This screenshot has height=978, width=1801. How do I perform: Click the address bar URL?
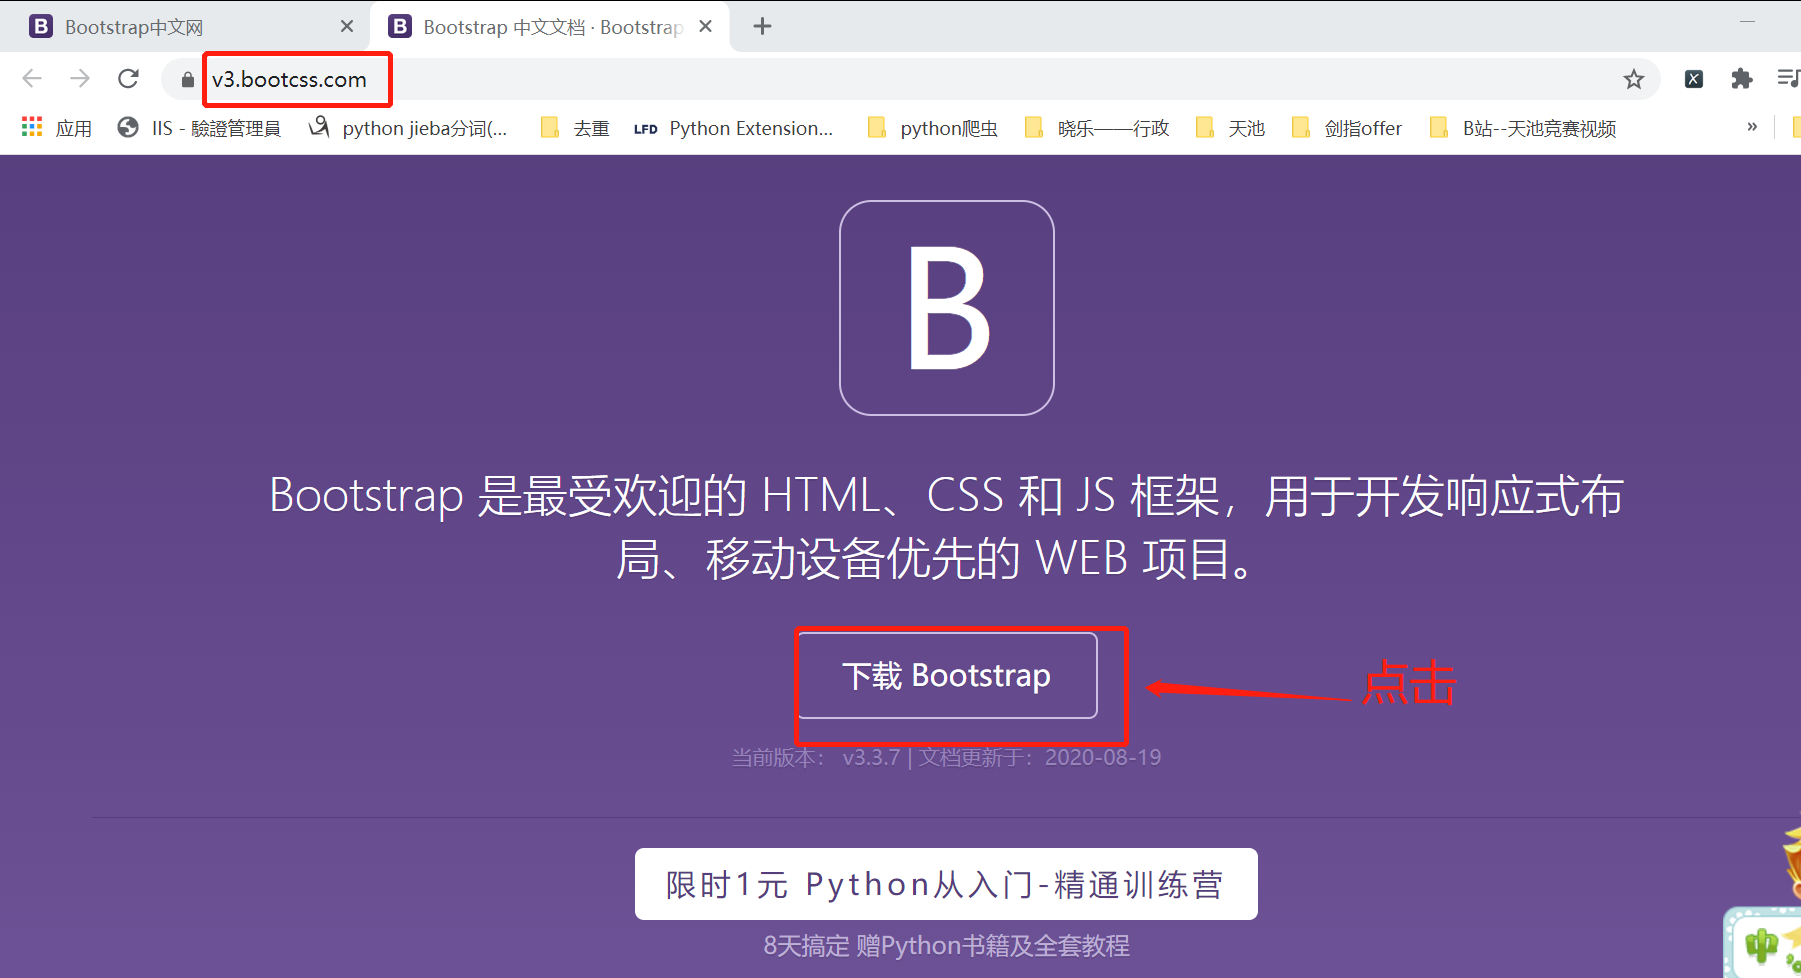[289, 80]
